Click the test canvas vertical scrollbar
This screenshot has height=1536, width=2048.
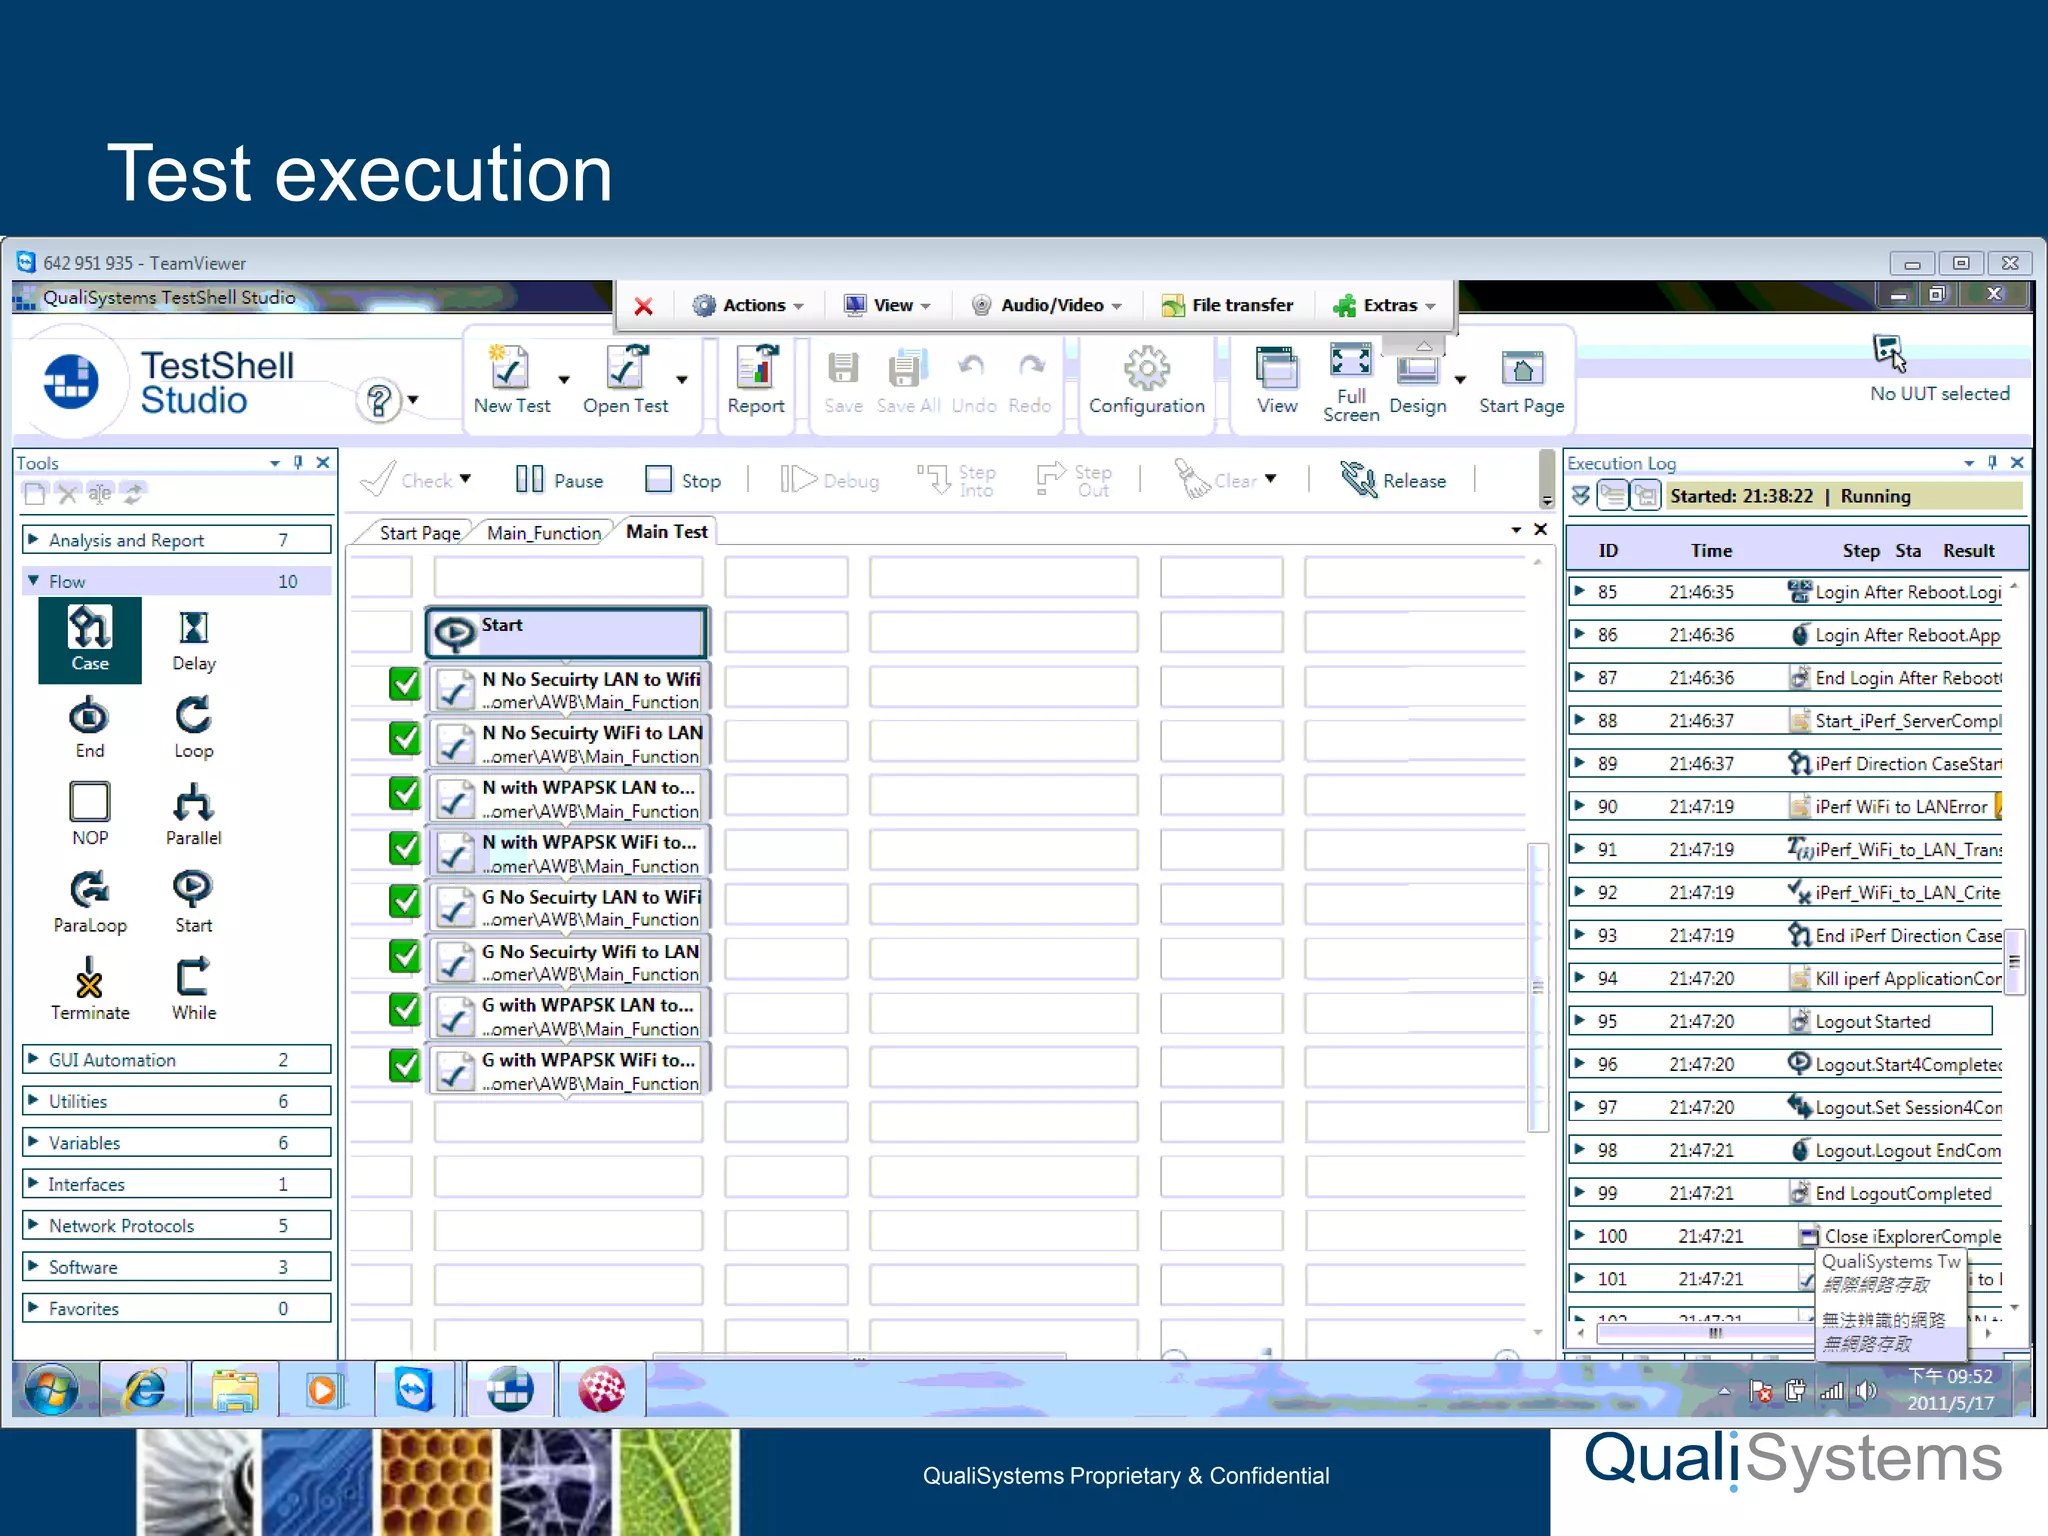(x=1538, y=987)
